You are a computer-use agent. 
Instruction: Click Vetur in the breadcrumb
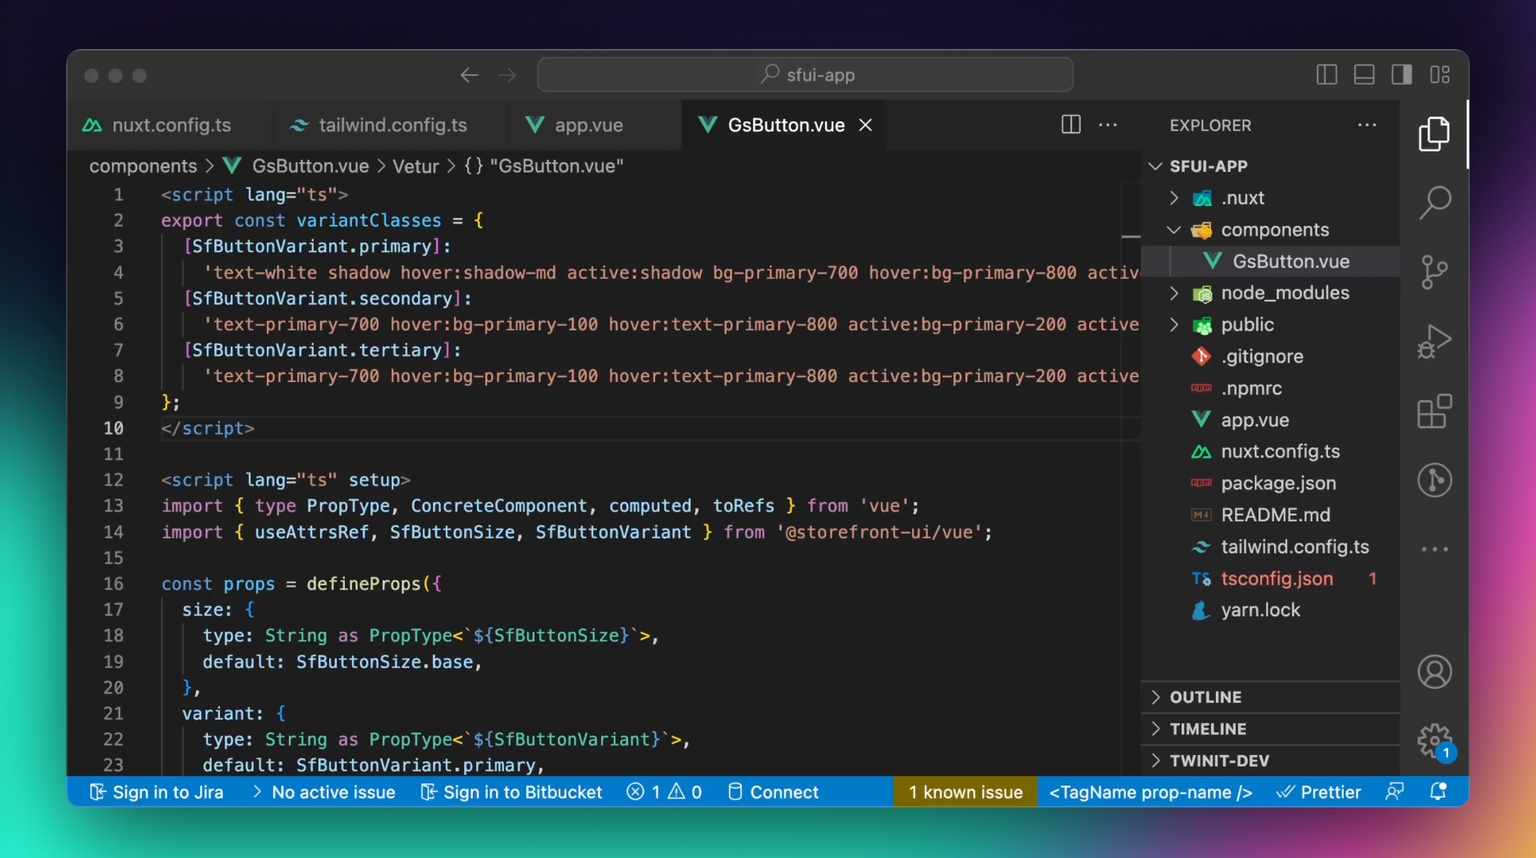tap(415, 166)
